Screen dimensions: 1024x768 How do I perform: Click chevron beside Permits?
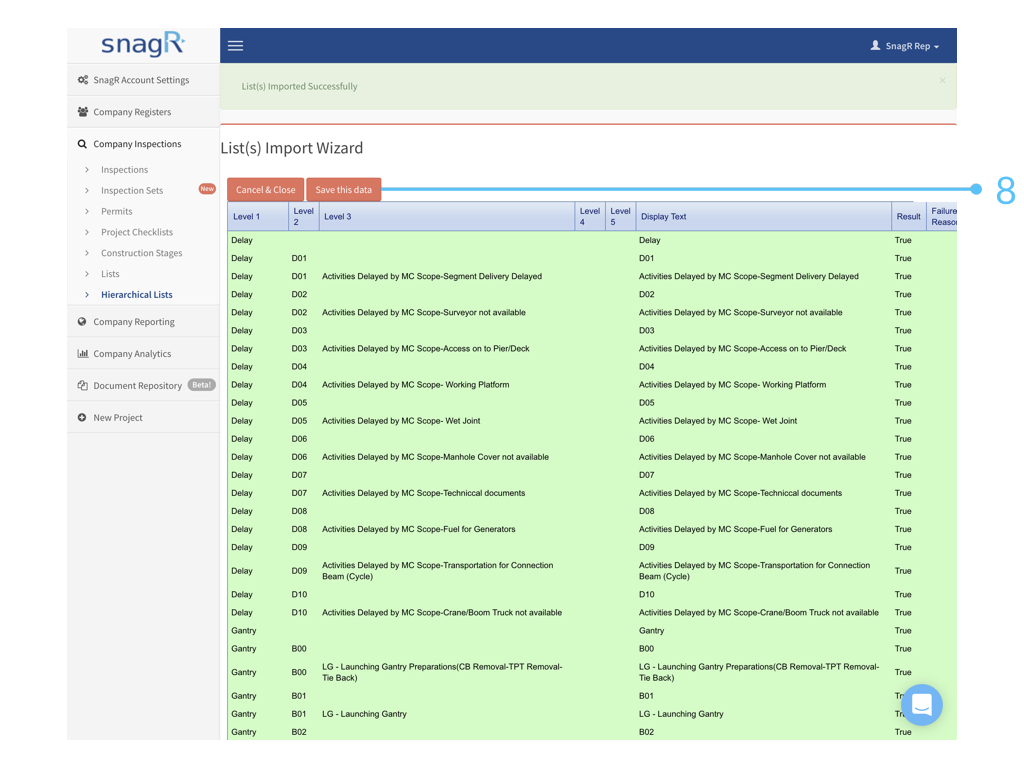coord(87,212)
